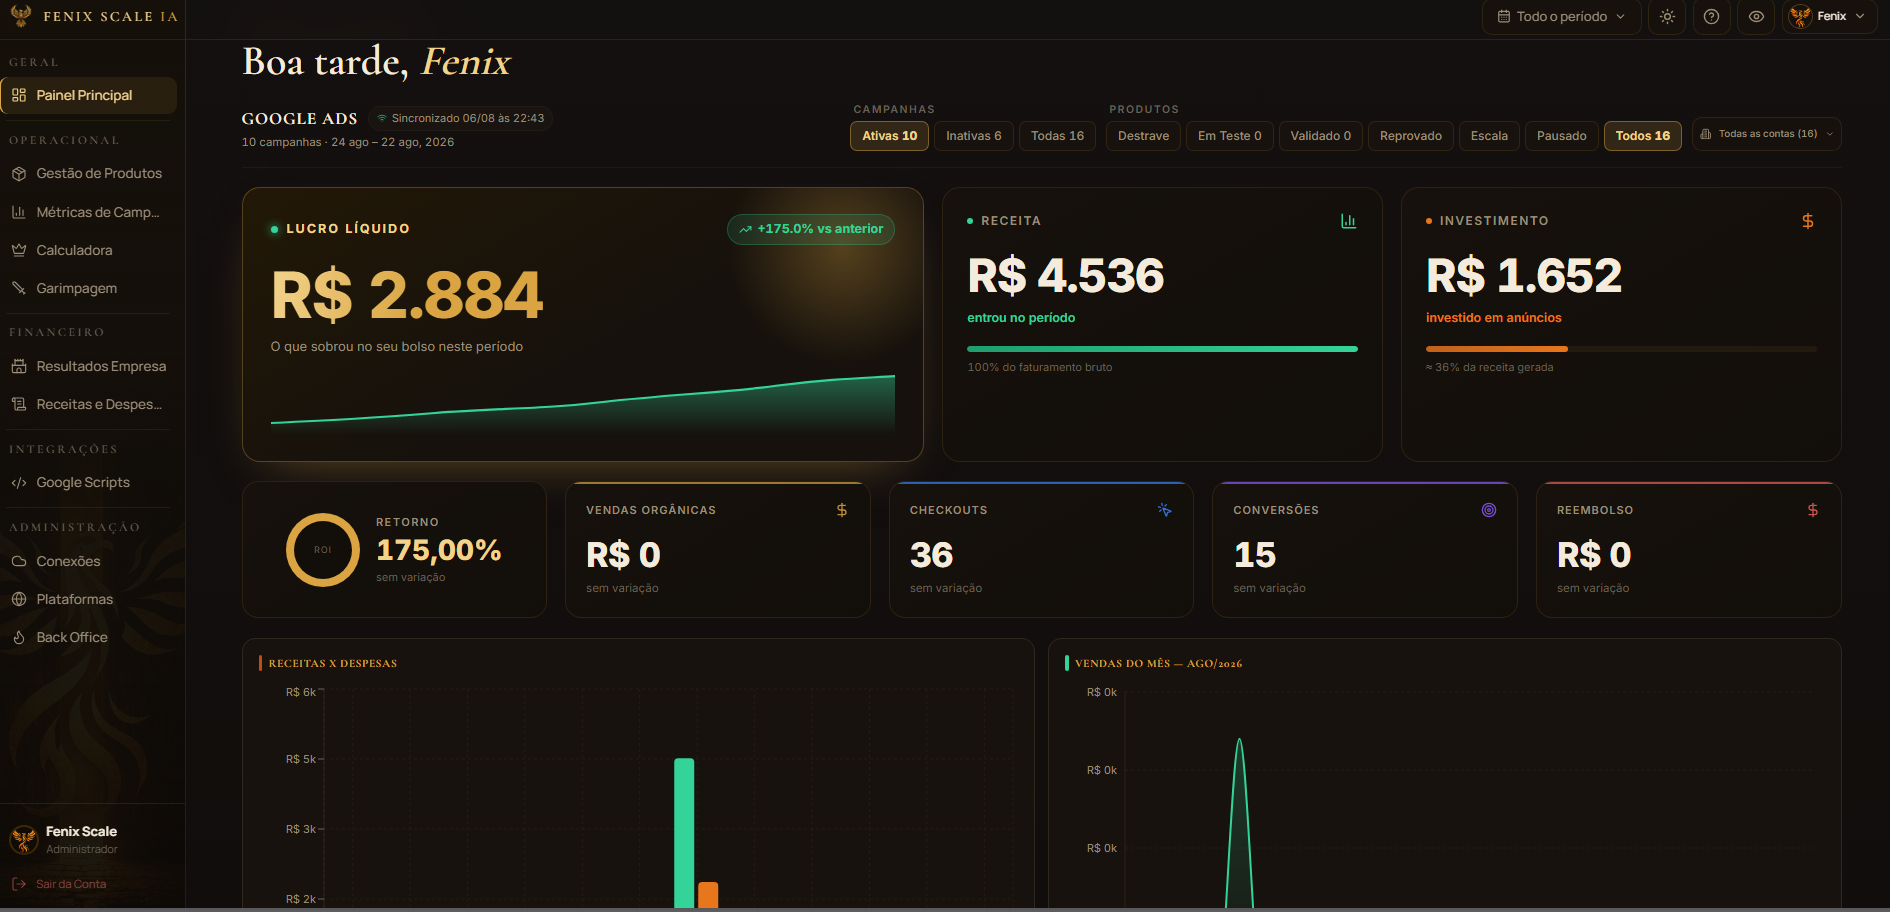Screen dimensions: 1890x912
Task: Click Resultados Empresa sidebar icon
Action: [x=19, y=366]
